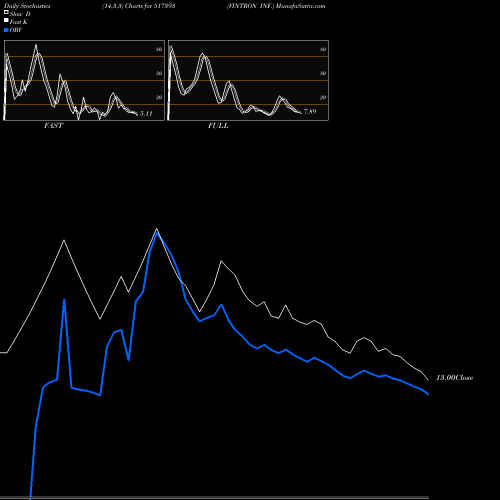Click the 50 axis label in FULL chart
The image size is (500, 500).
[323, 73]
